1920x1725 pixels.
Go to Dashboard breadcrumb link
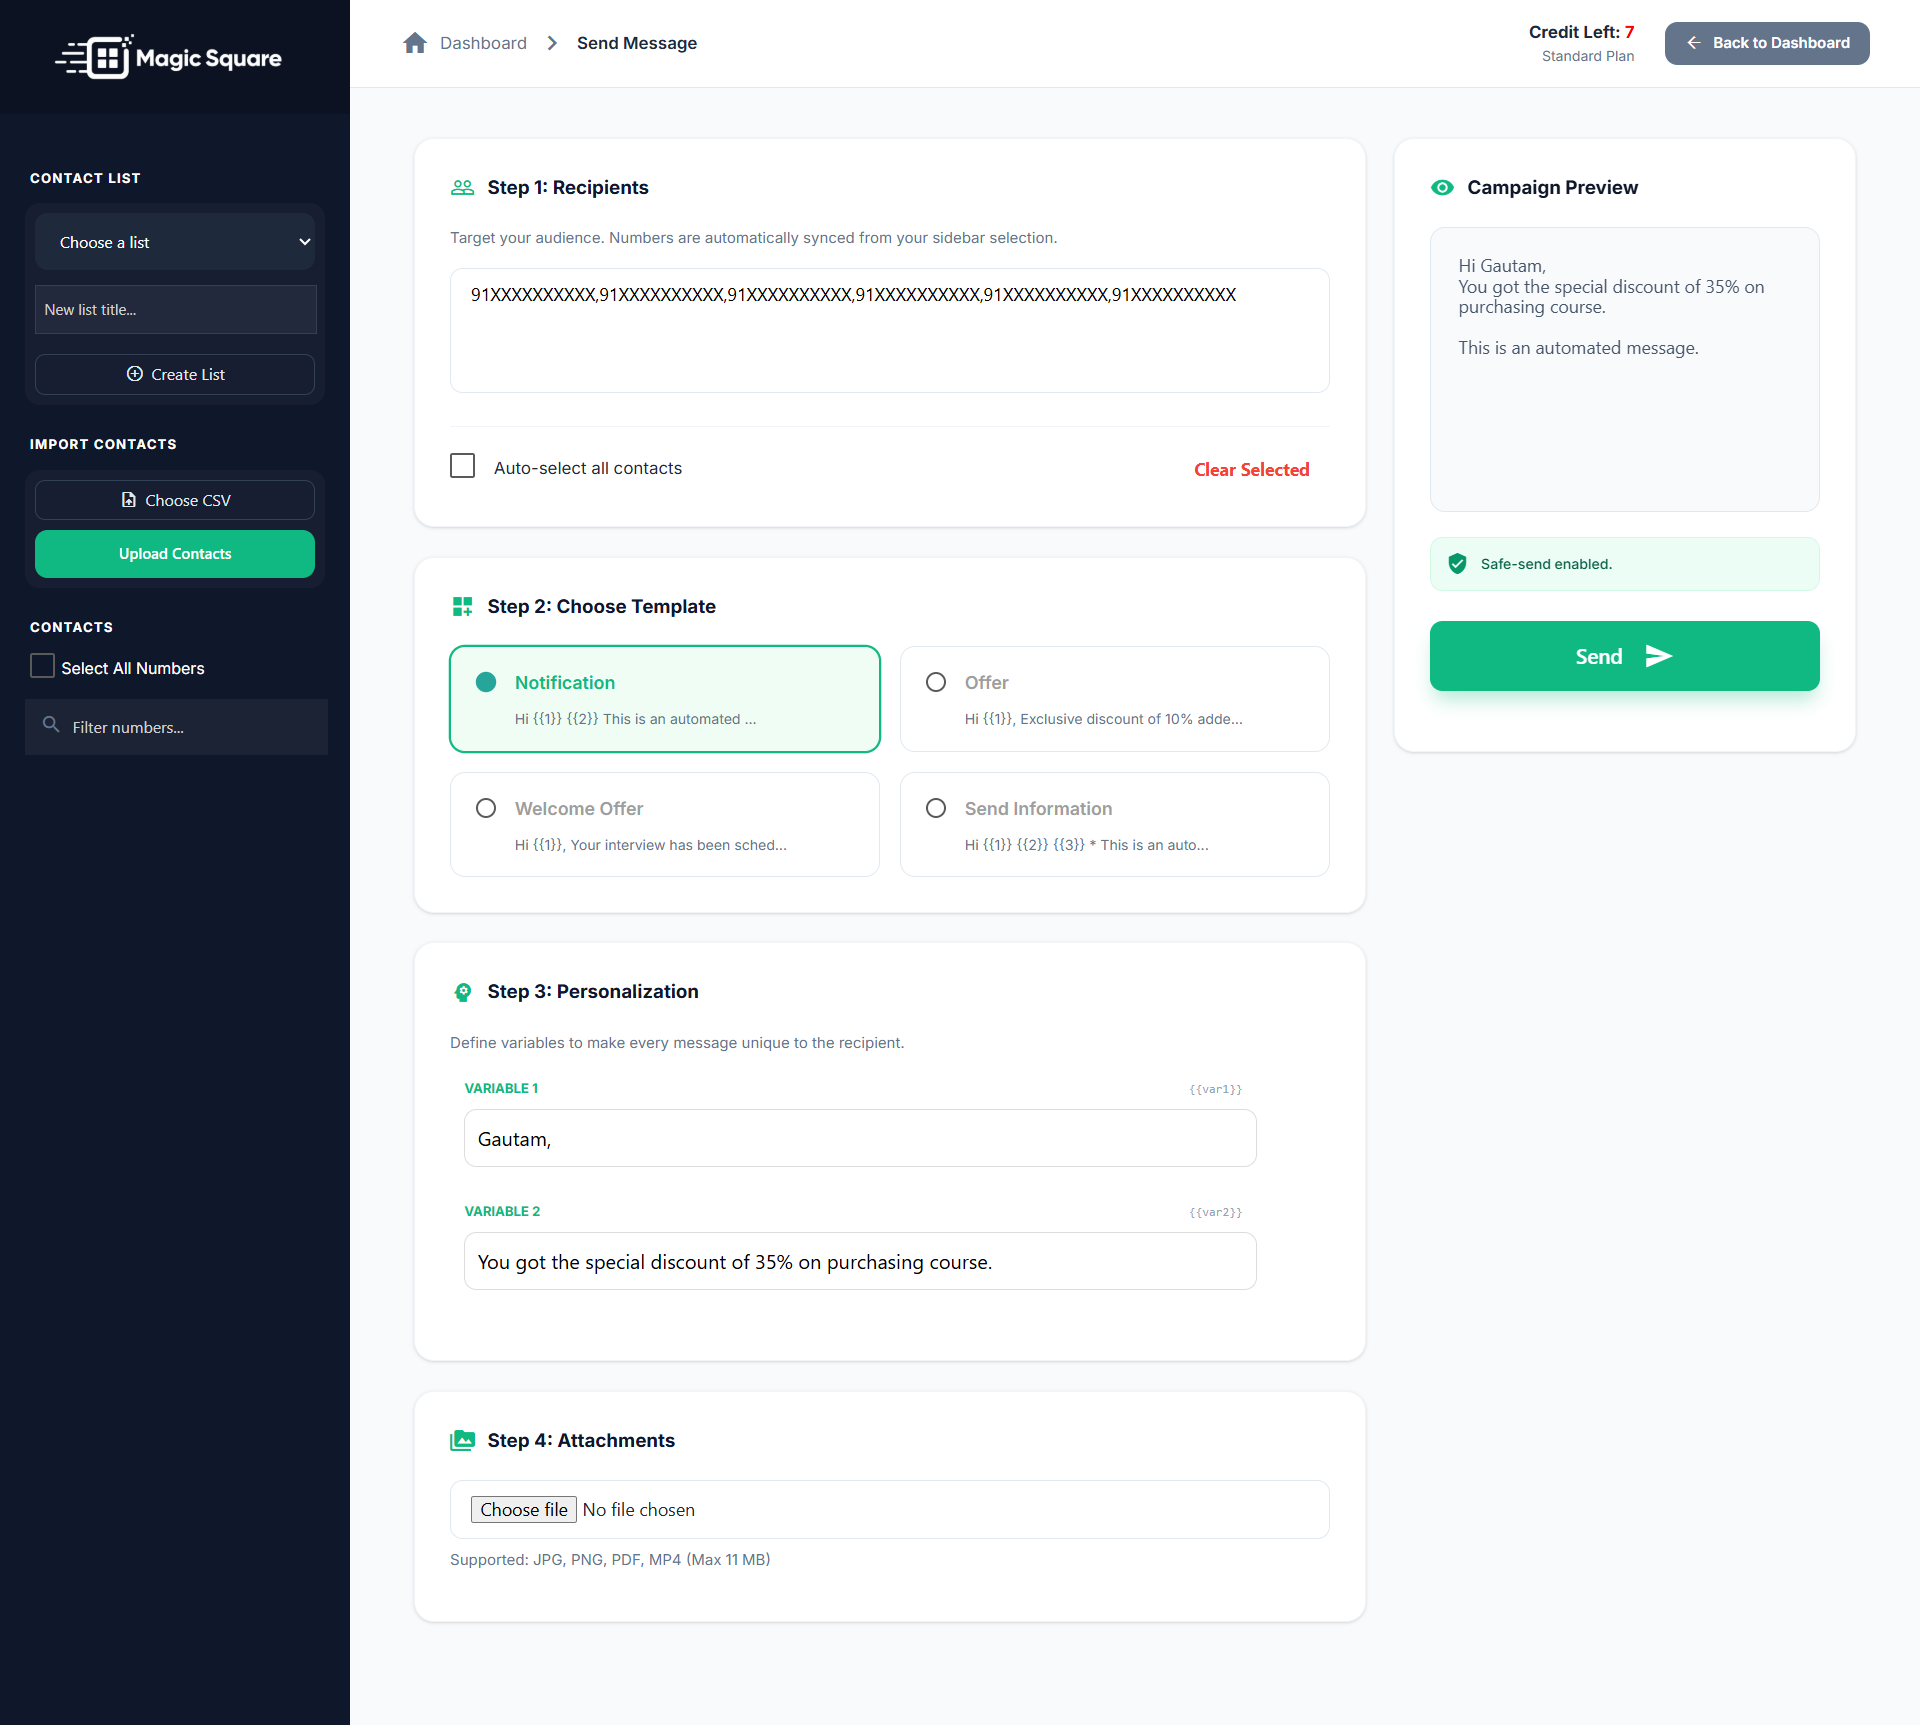[x=483, y=43]
